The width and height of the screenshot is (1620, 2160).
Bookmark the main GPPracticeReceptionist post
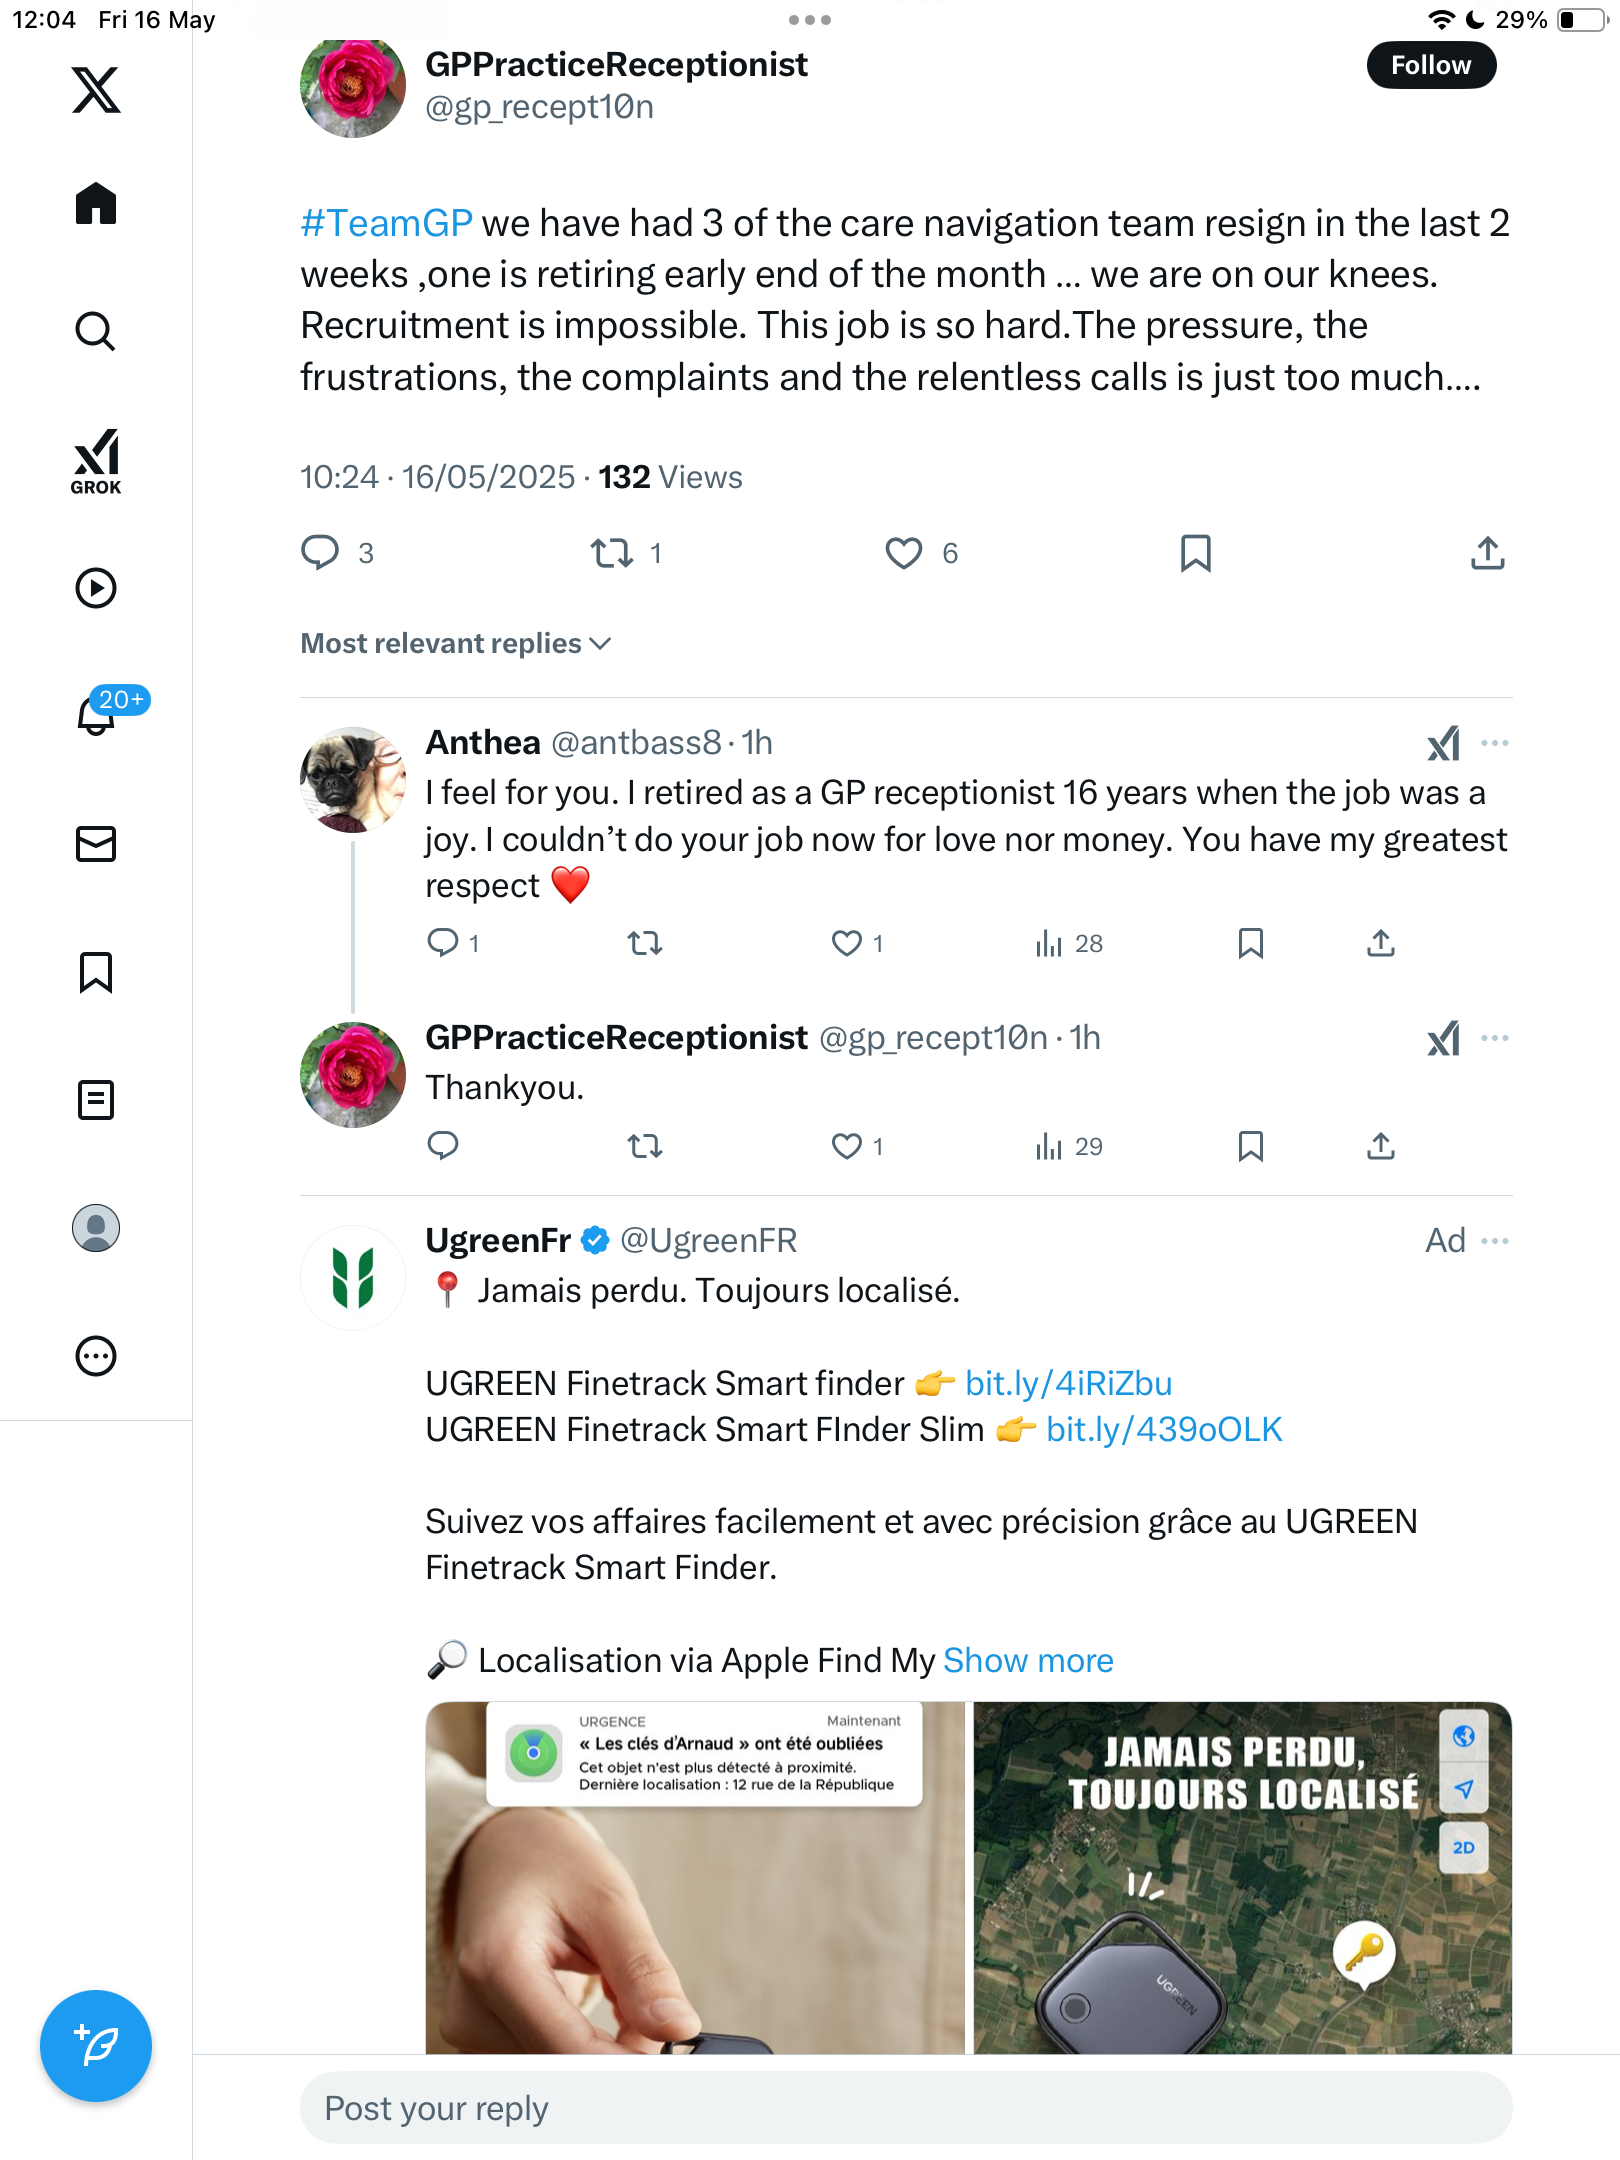click(x=1196, y=553)
